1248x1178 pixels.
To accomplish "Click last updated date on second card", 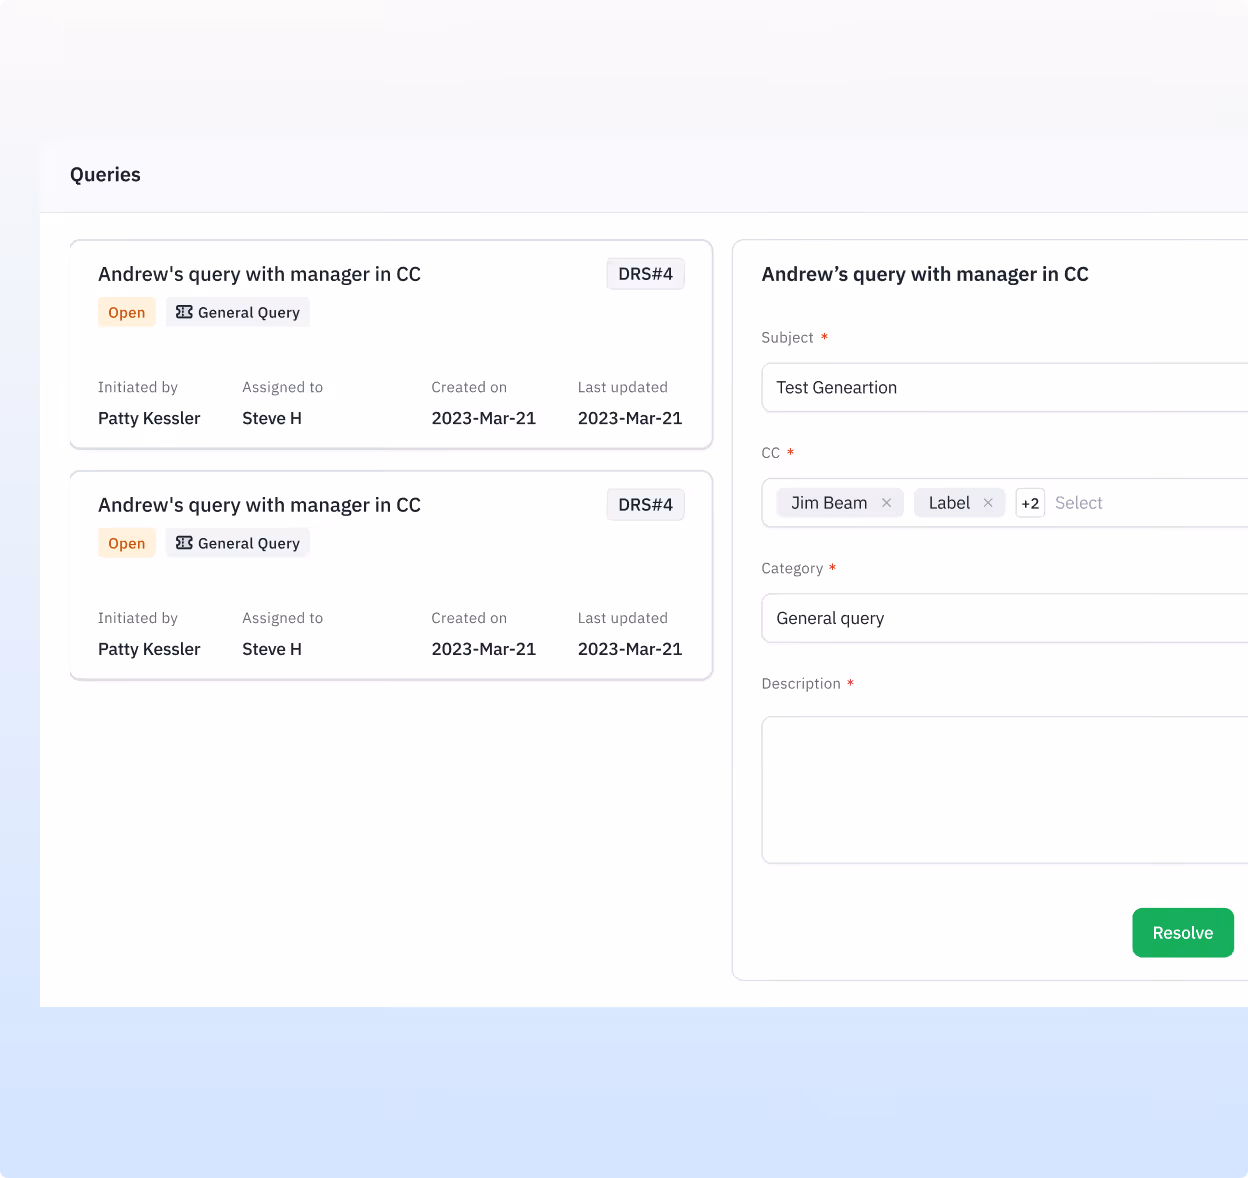I will 630,649.
